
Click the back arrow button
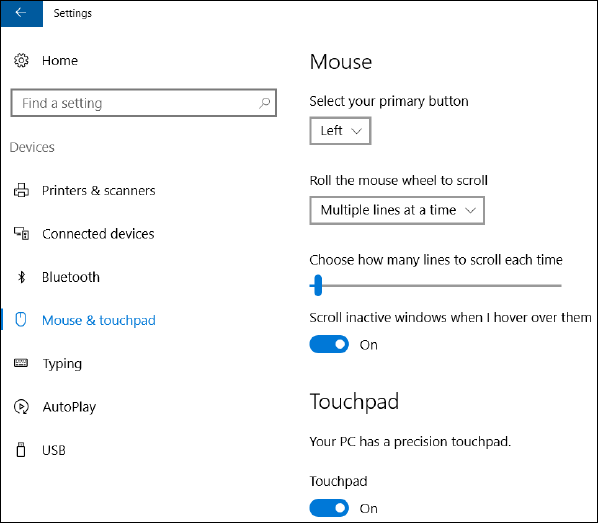click(21, 13)
